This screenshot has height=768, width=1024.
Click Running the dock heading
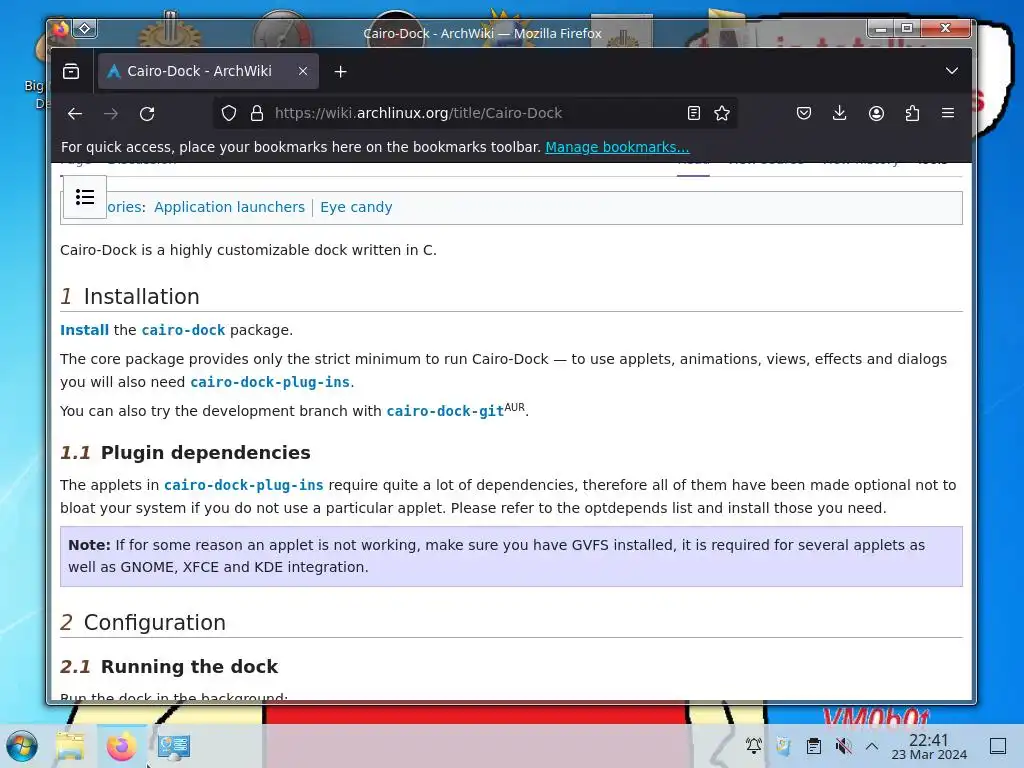click(189, 666)
